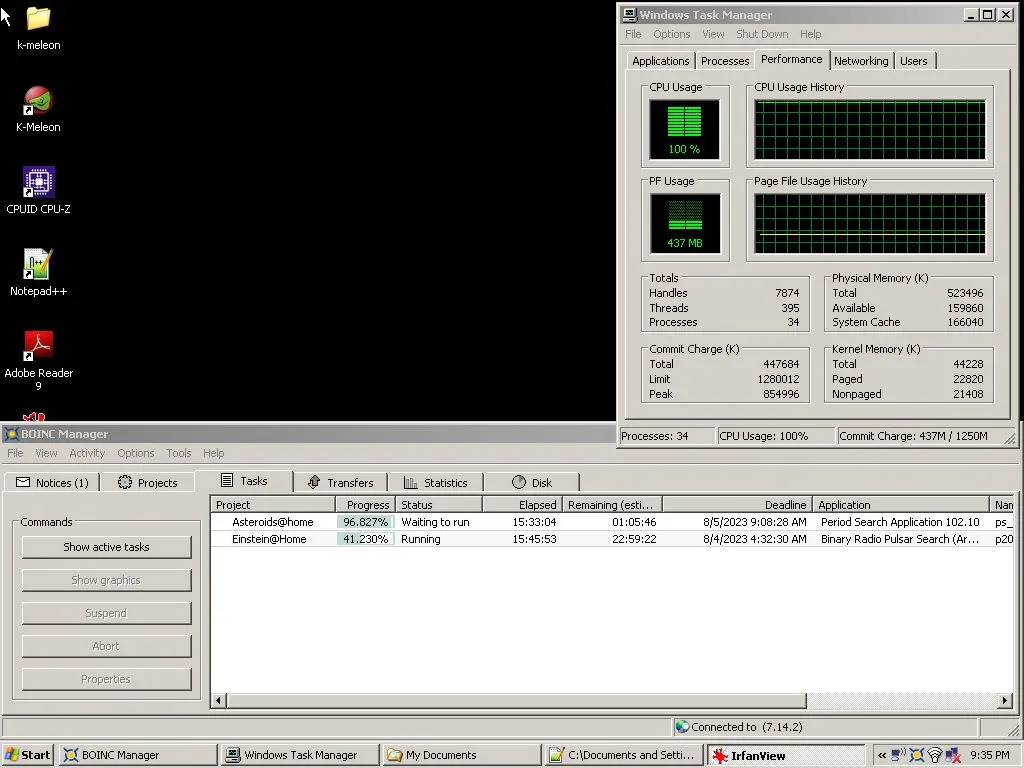Click the Tasks tab list icon

(x=227, y=481)
